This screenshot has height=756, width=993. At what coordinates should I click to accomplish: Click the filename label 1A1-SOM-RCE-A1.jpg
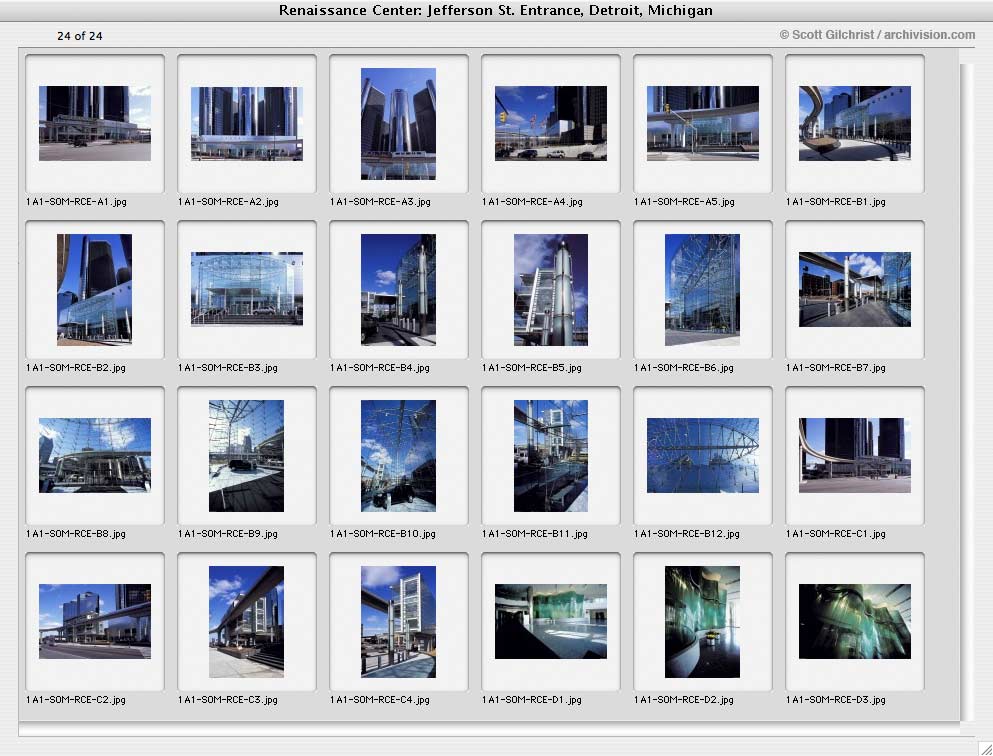coord(77,202)
